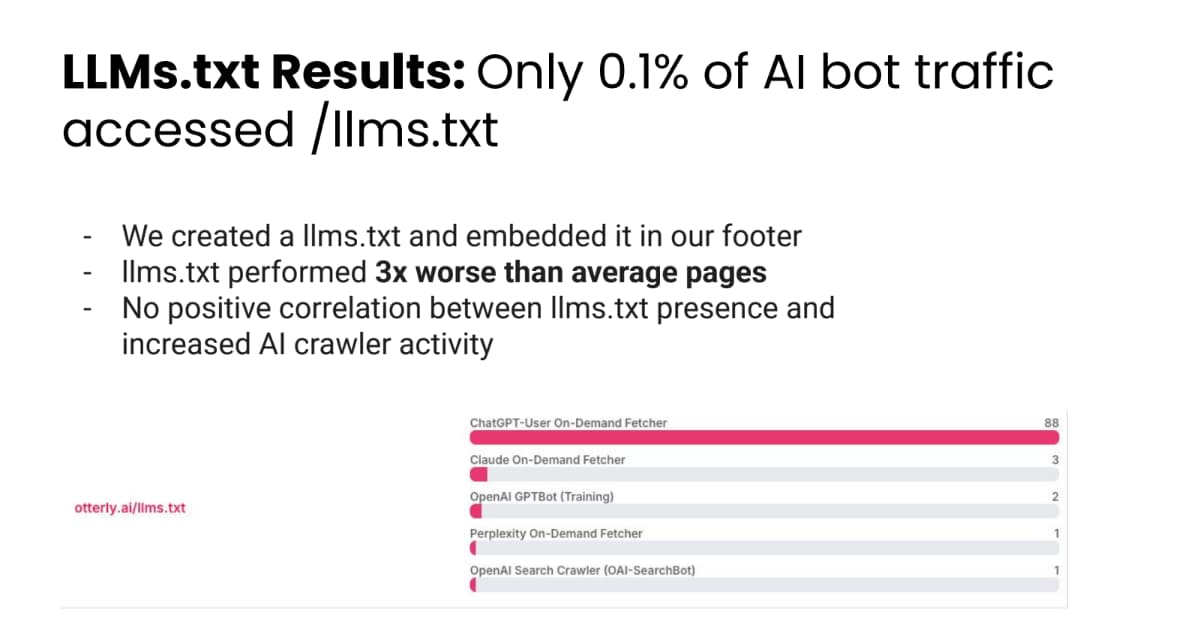Click the Claude On-Demand Fetcher label

click(548, 460)
